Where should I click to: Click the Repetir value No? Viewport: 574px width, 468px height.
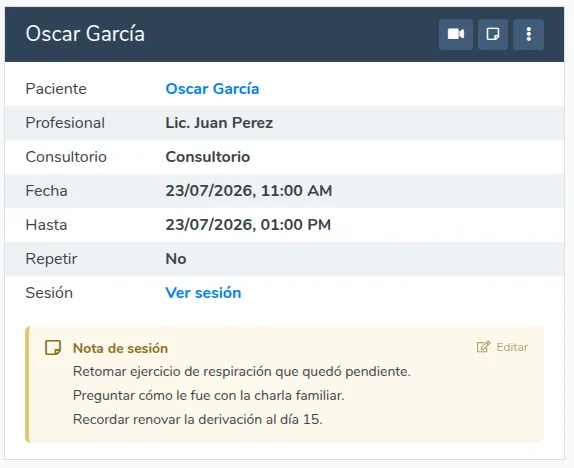click(x=176, y=259)
